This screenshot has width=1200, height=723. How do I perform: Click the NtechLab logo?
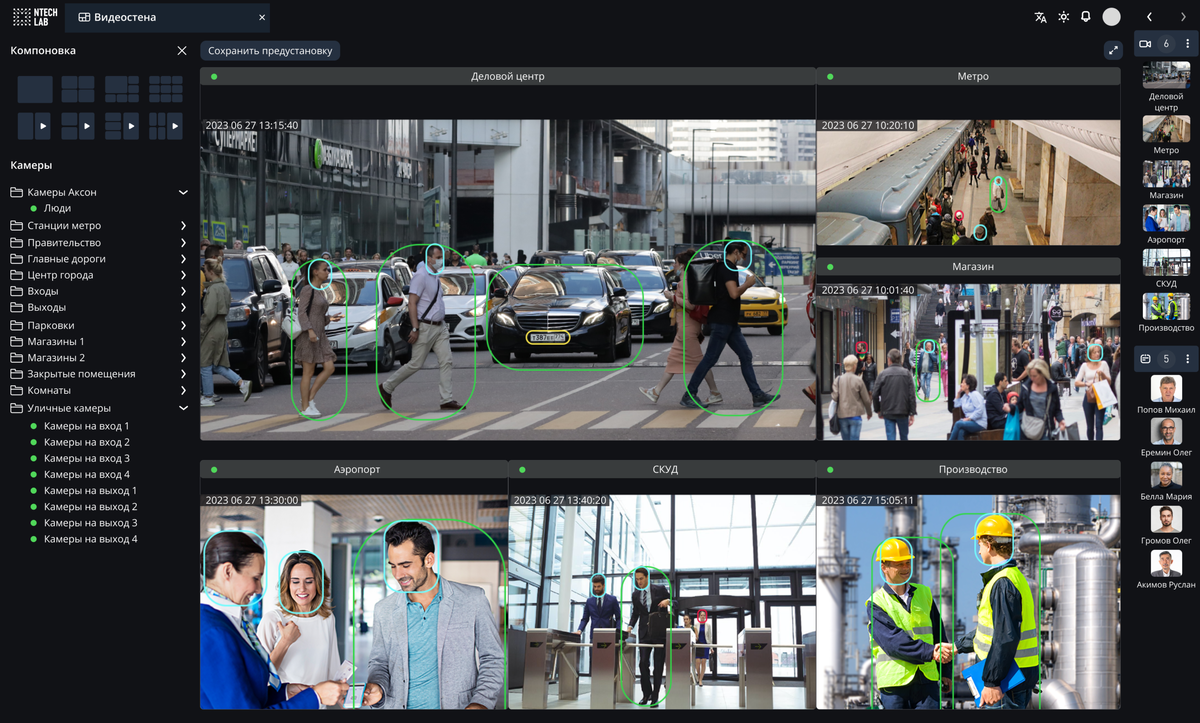(x=35, y=17)
